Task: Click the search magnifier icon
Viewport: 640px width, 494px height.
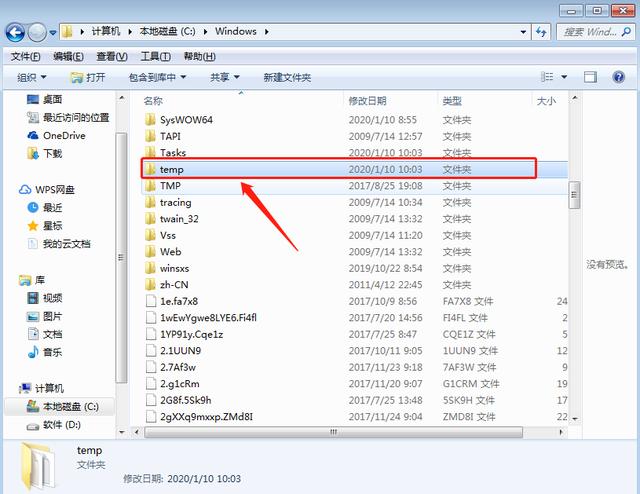Action: (627, 31)
